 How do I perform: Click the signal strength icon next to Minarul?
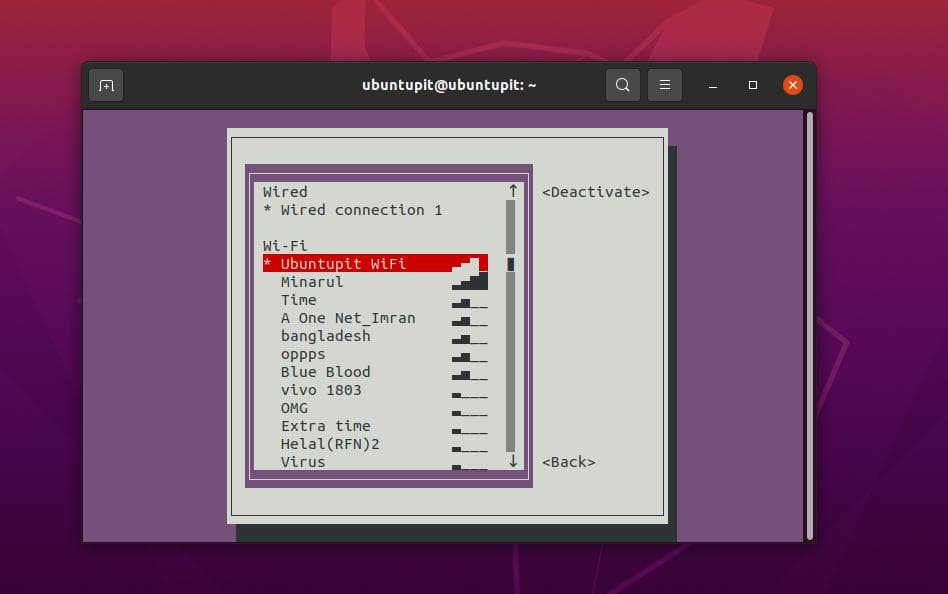point(470,281)
